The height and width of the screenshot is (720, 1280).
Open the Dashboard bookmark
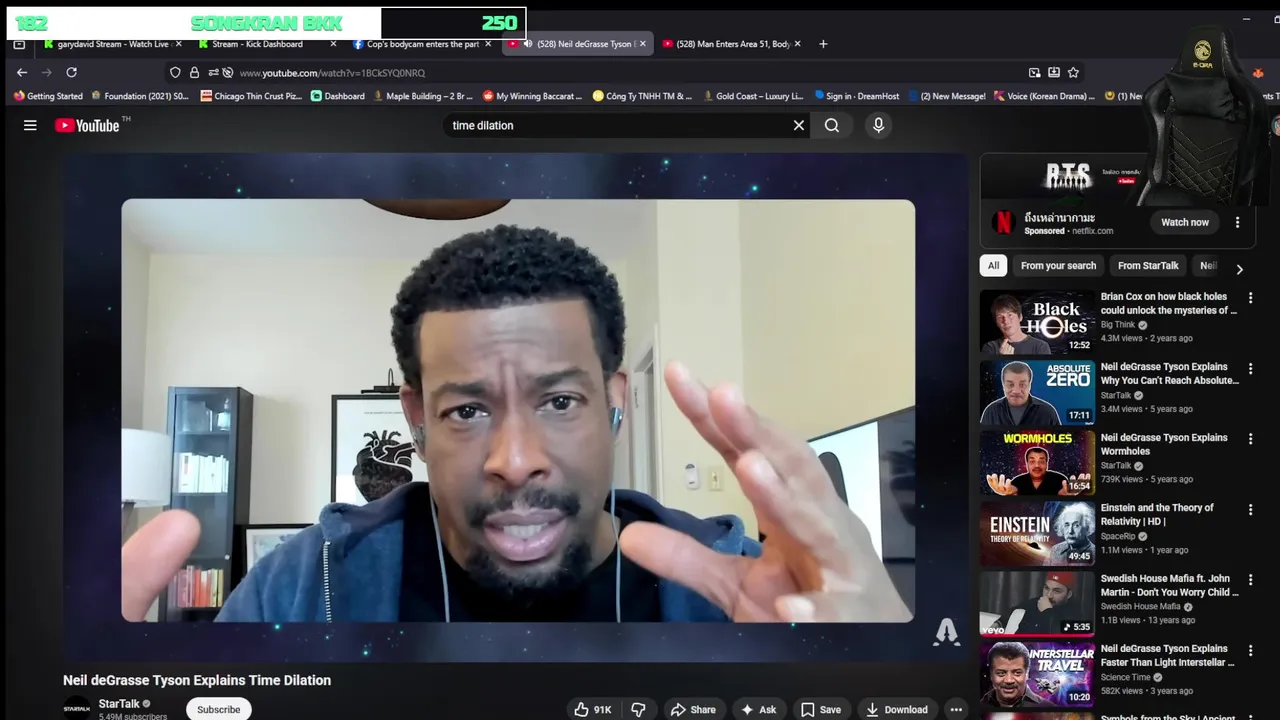(x=337, y=96)
